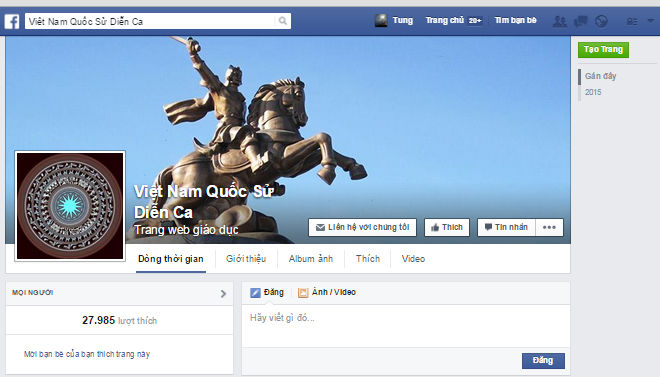This screenshot has width=660, height=377.
Task: Click the Tạo Trang green button
Action: [x=603, y=50]
